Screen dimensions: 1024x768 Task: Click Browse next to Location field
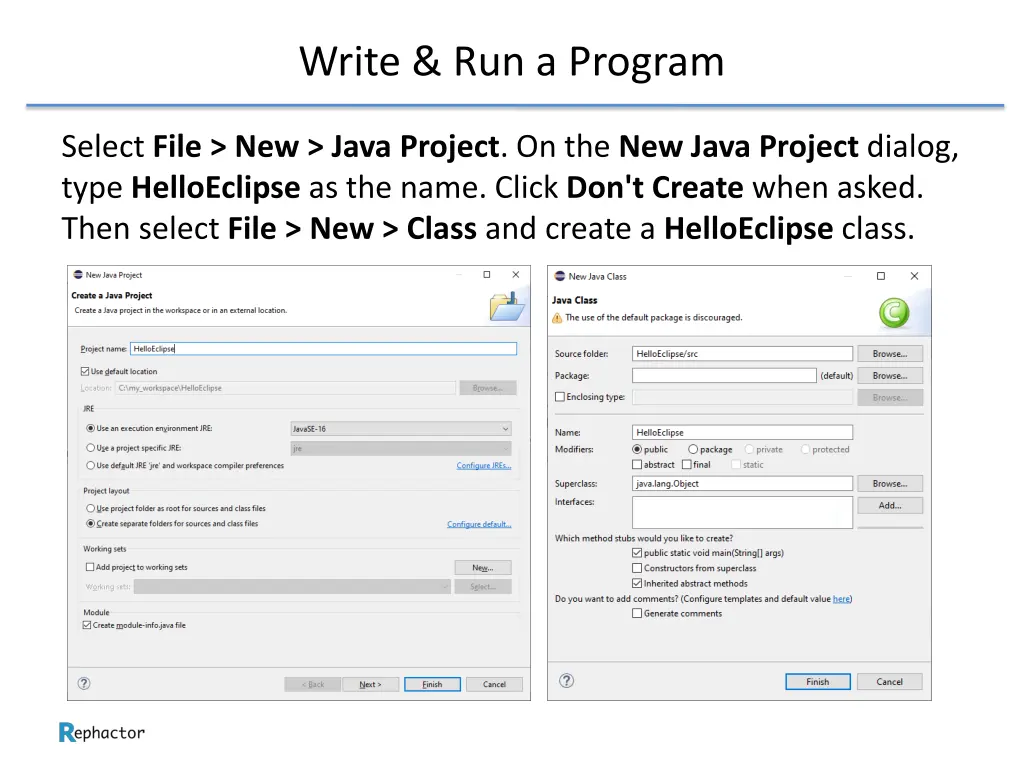tap(487, 388)
